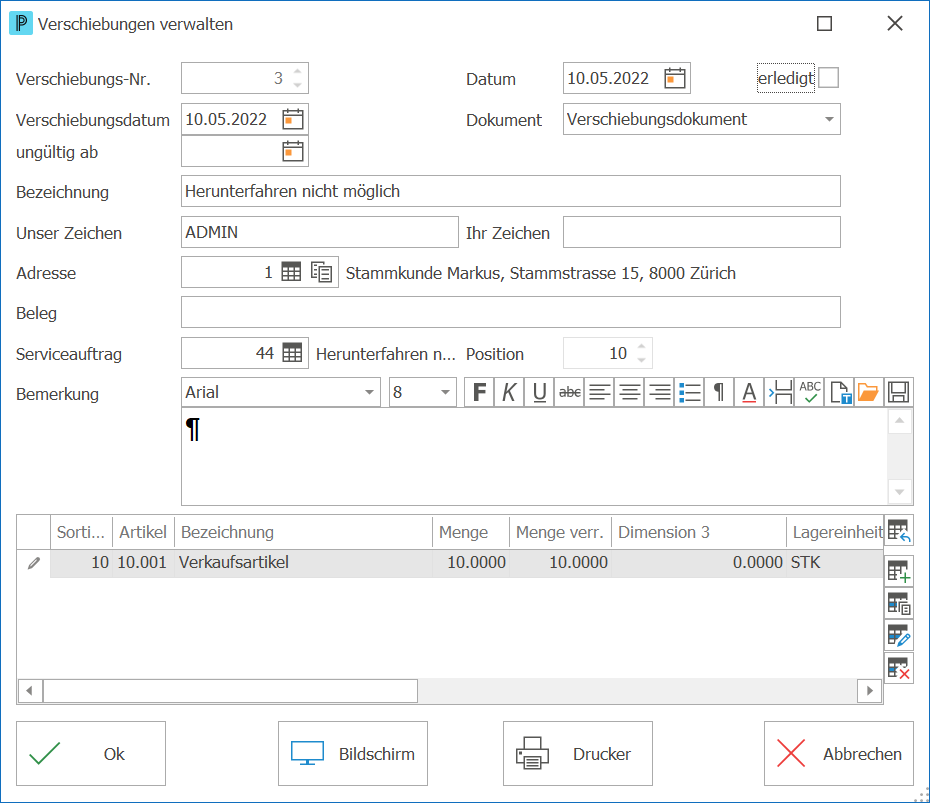The height and width of the screenshot is (803, 930).
Task: Edit selected position row icon
Action: click(x=899, y=636)
